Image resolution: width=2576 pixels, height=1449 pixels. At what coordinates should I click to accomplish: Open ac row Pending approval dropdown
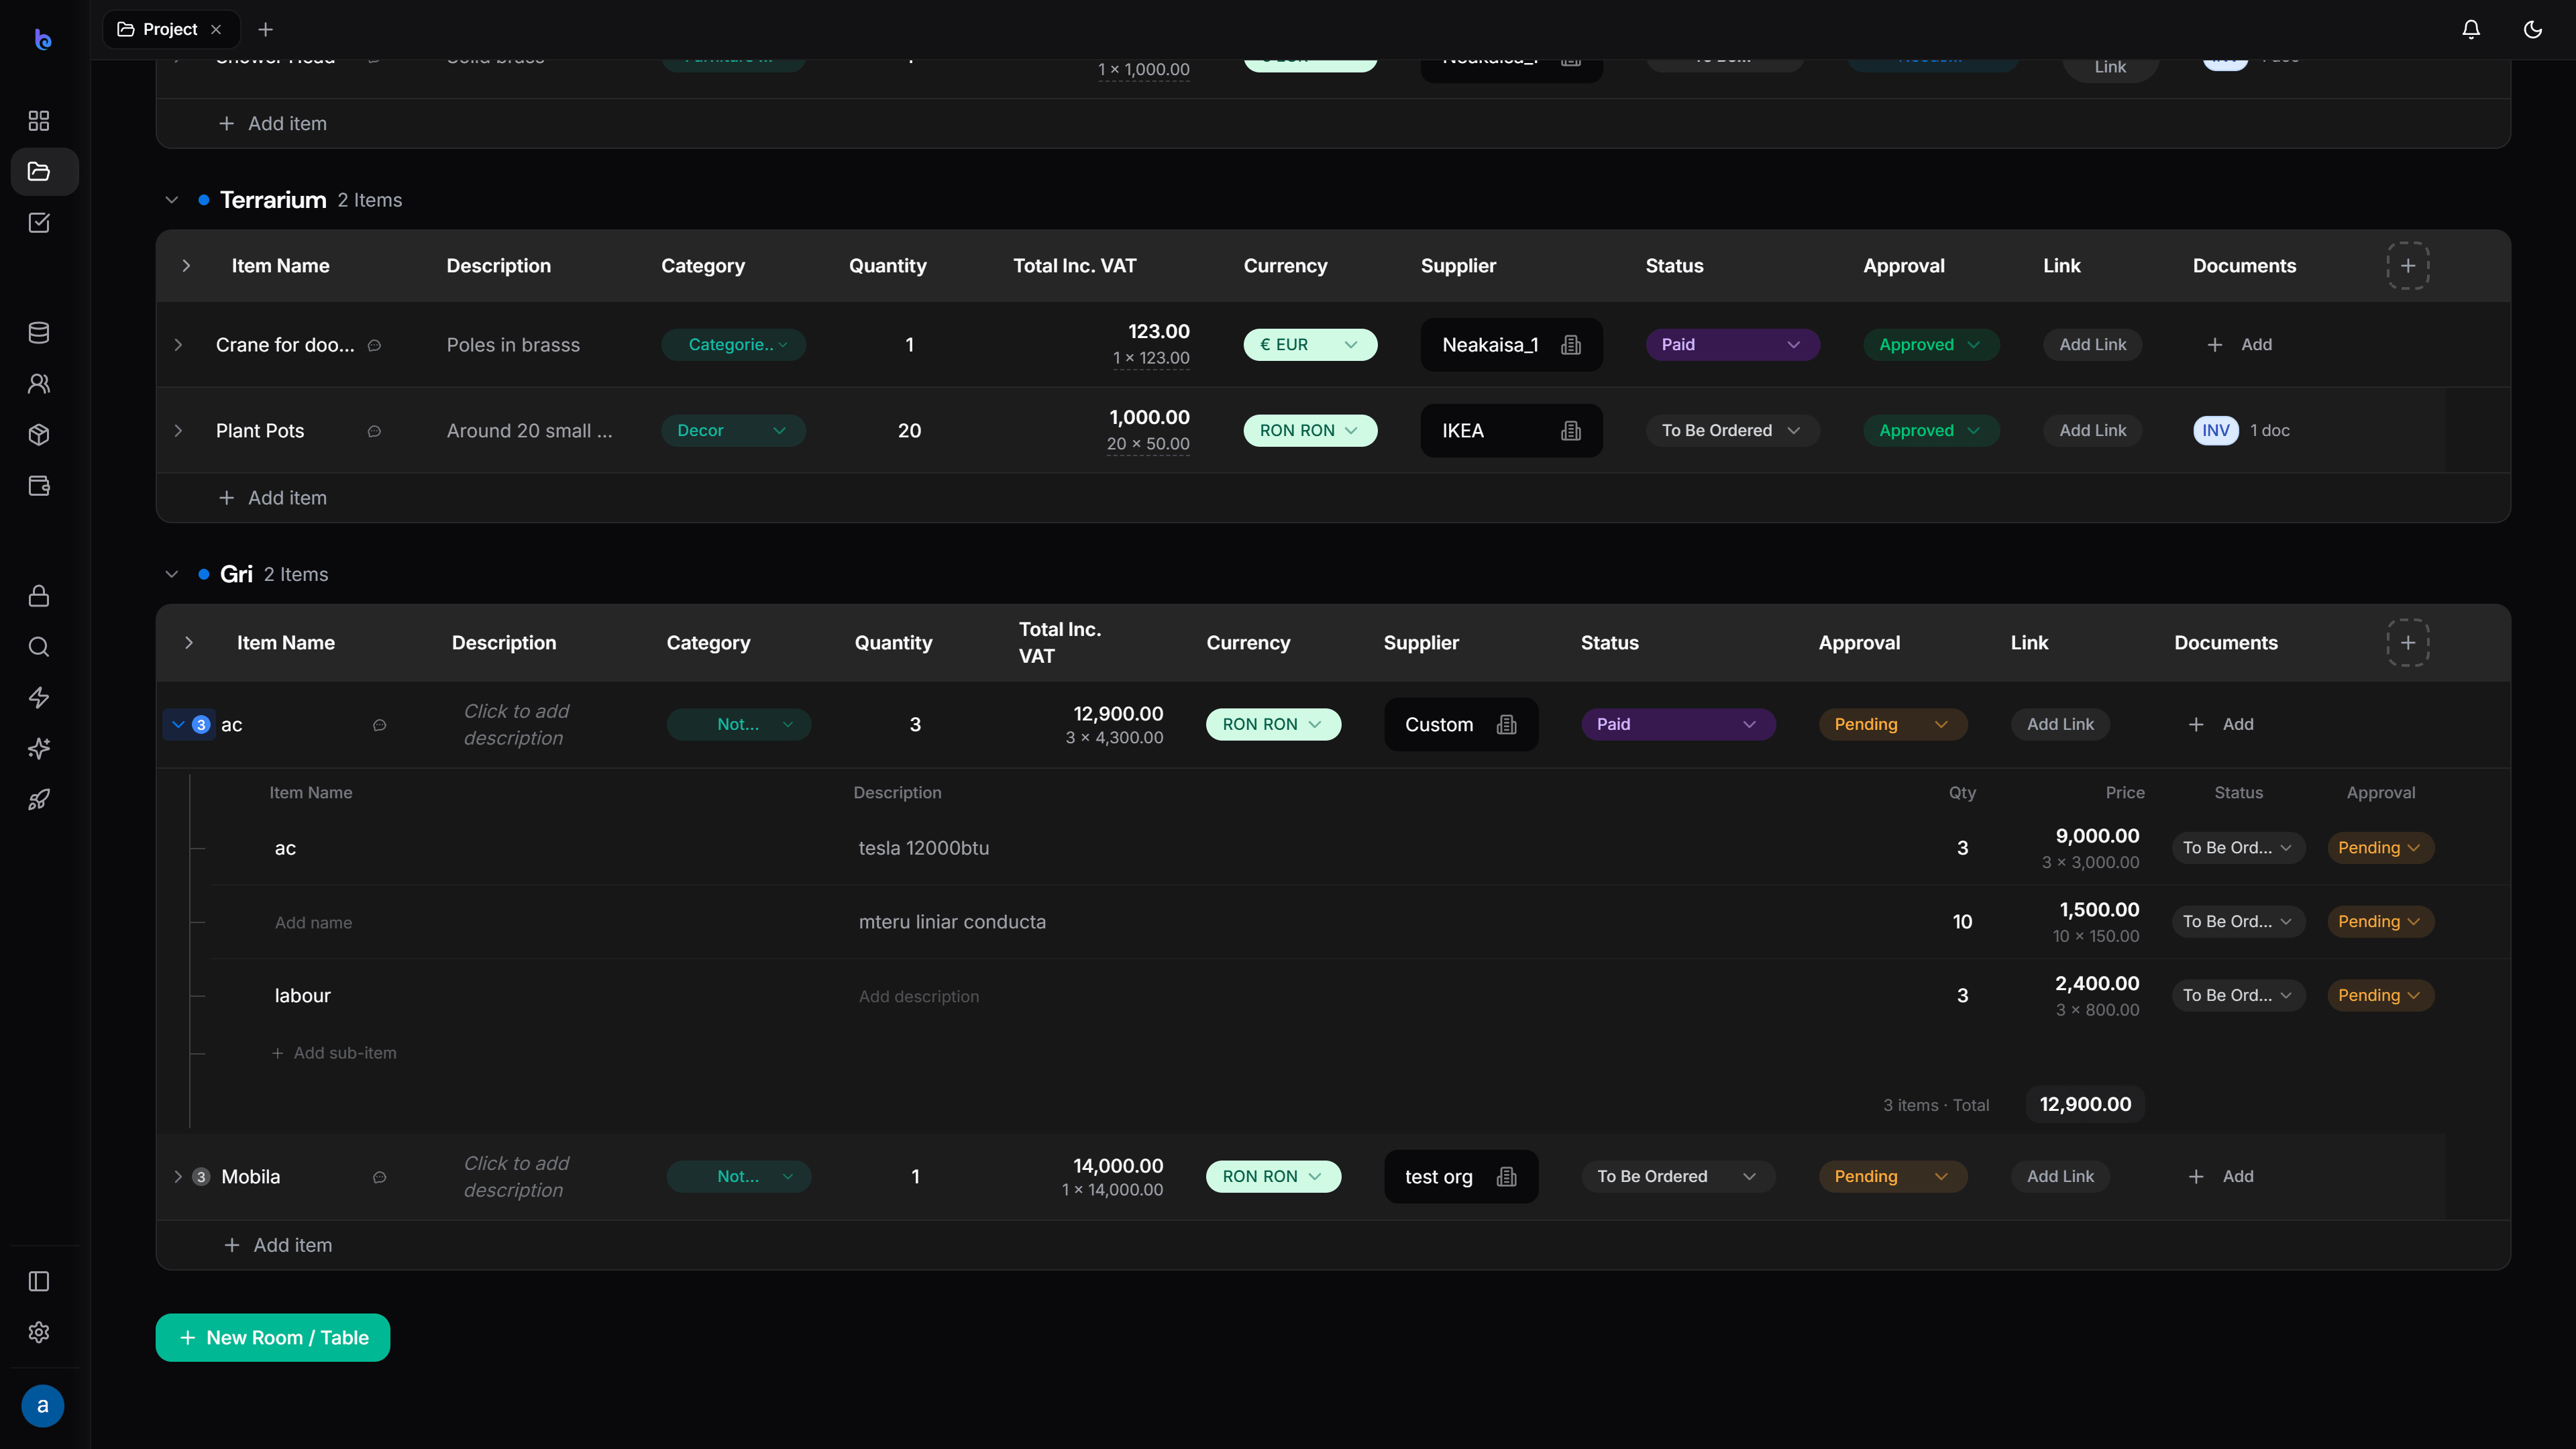pyautogui.click(x=1892, y=725)
